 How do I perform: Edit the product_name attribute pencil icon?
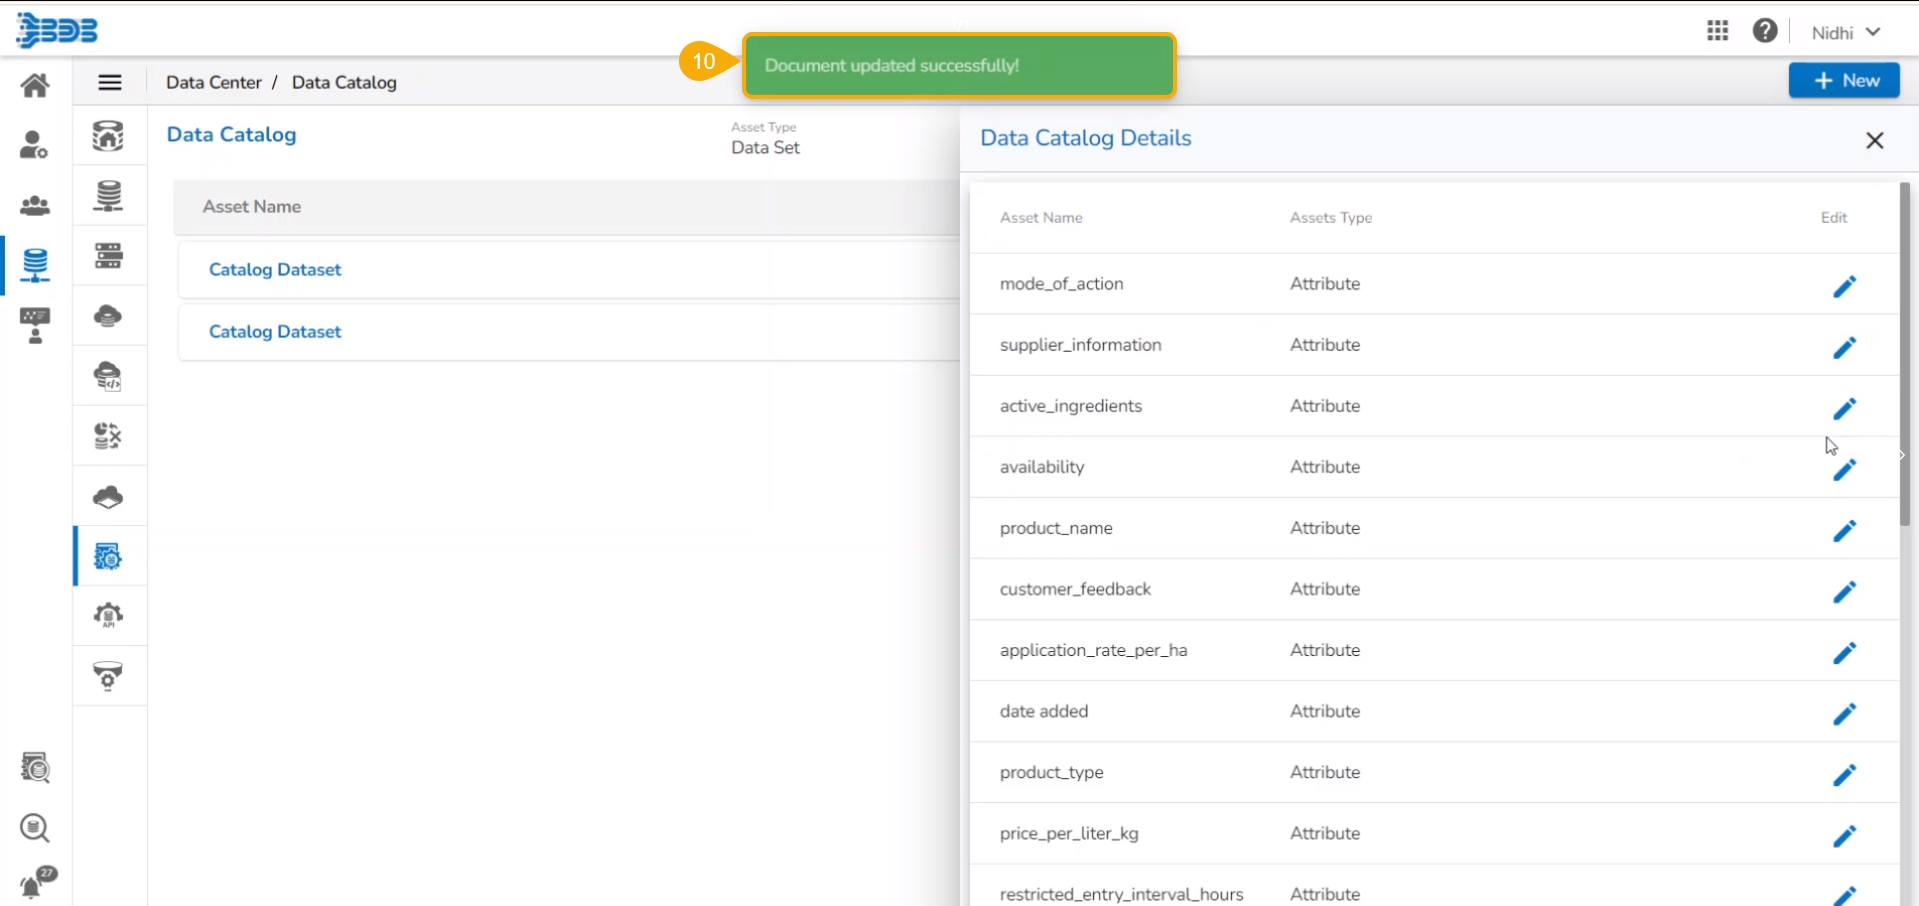pyautogui.click(x=1844, y=531)
